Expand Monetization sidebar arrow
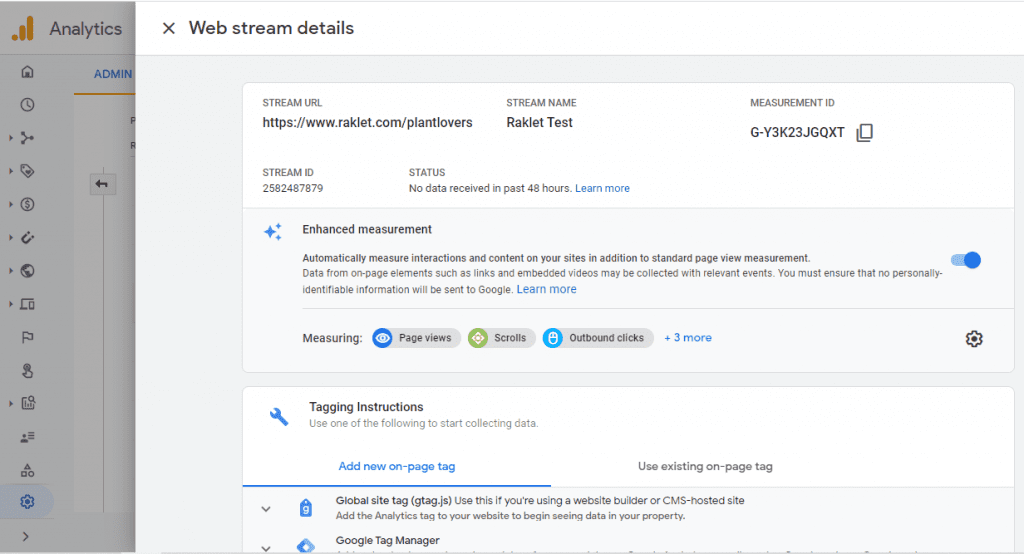Viewport: 1024px width, 554px height. click(x=10, y=204)
